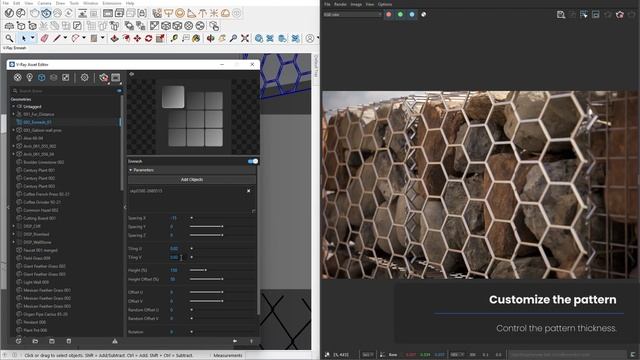Open the Extensions menu in SketchUp

click(112, 3)
